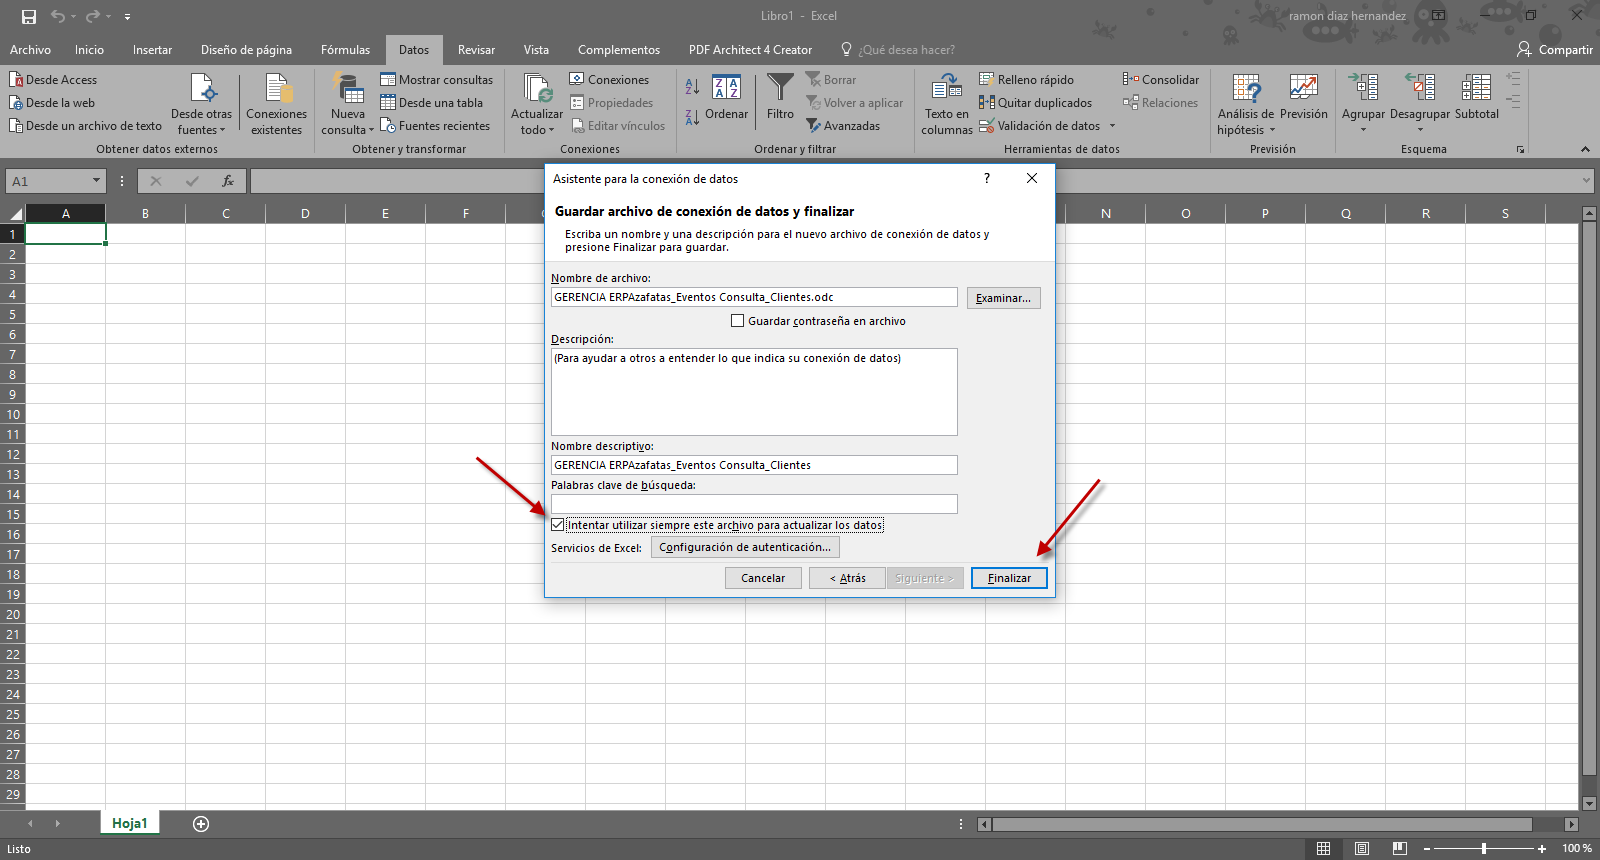
Task: Click Examinar to browse
Action: click(1003, 298)
